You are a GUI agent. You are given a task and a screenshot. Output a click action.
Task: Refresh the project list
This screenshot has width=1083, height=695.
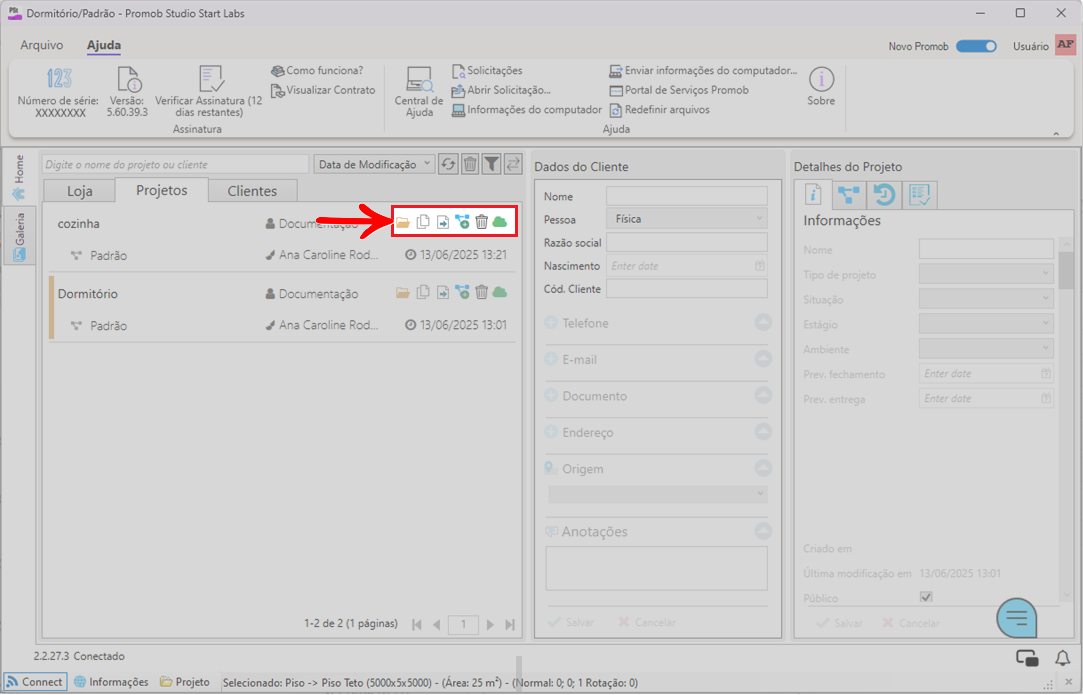pos(448,164)
